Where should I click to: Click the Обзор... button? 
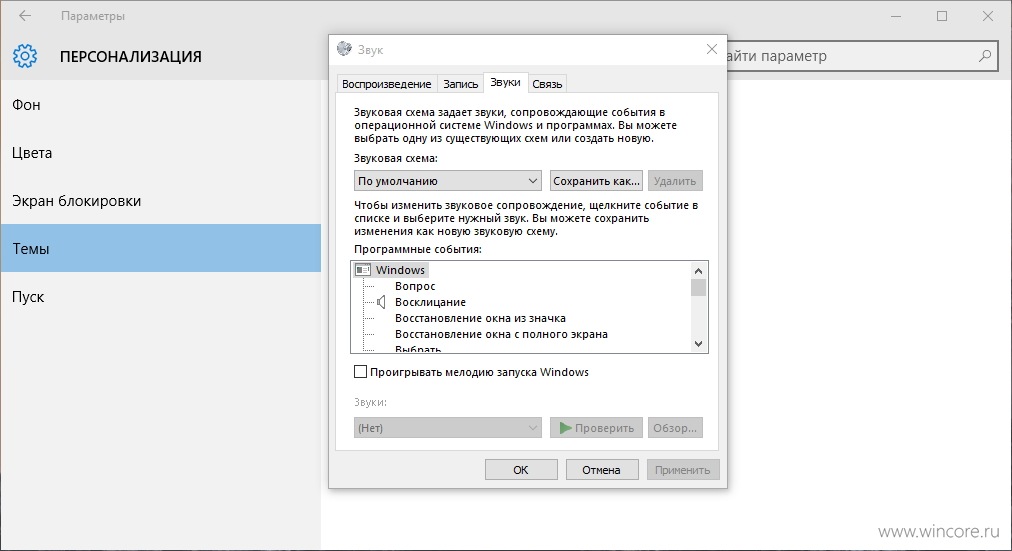(675, 428)
